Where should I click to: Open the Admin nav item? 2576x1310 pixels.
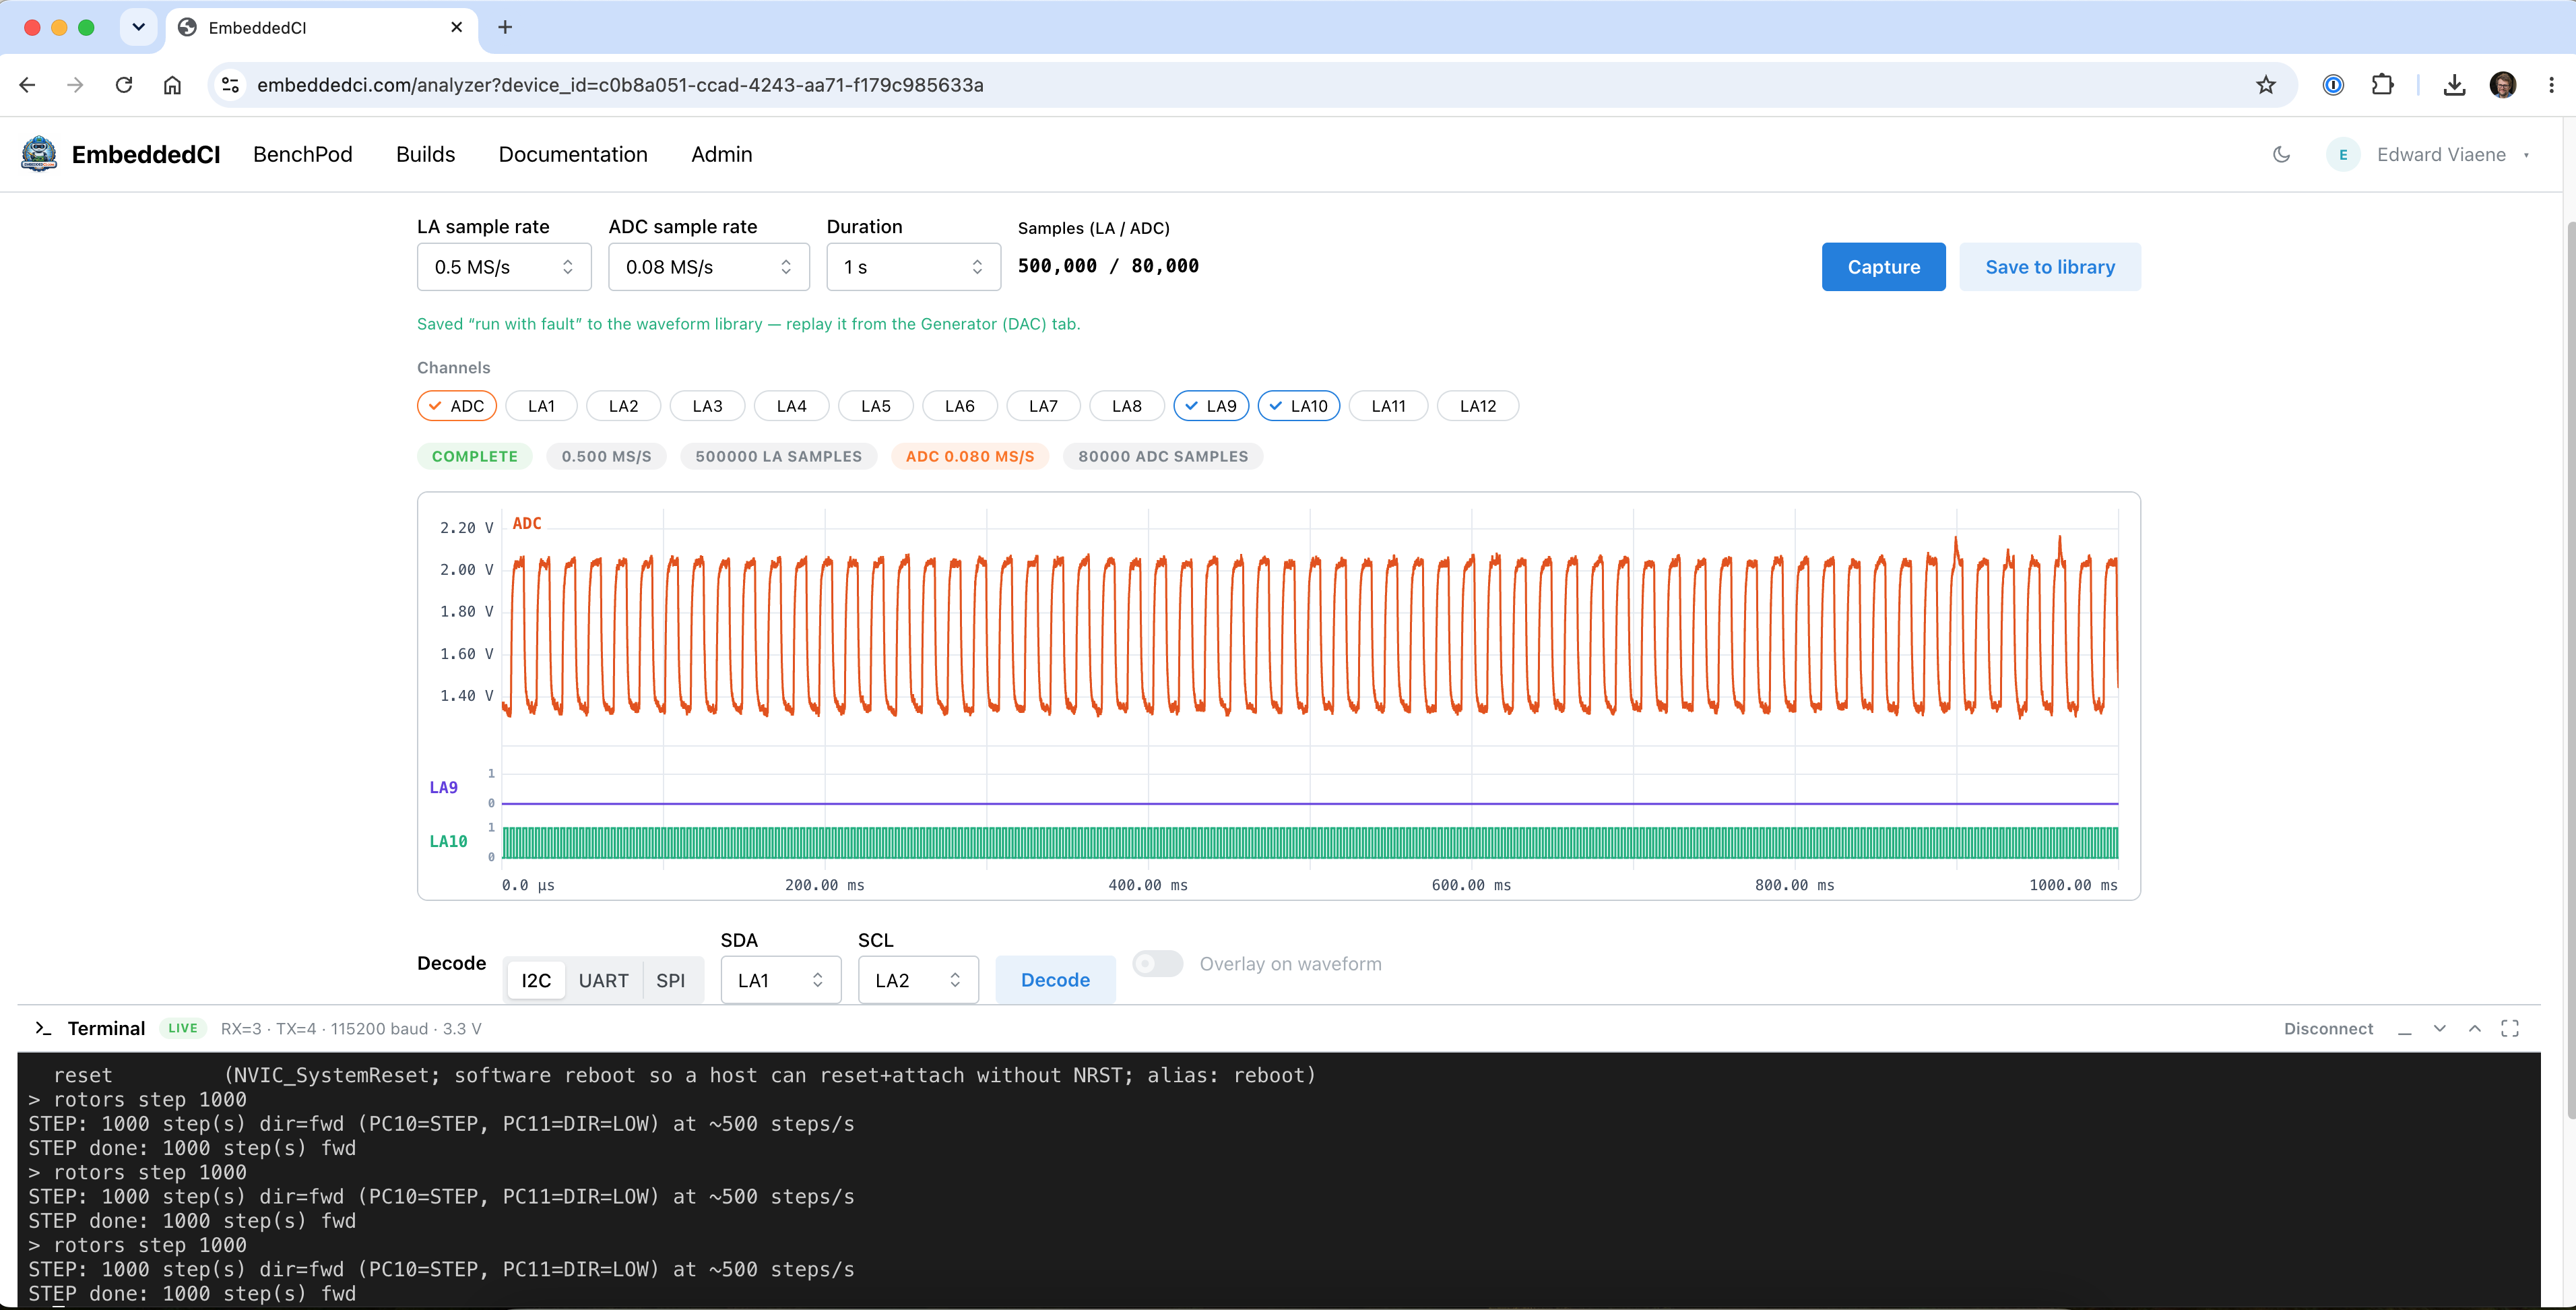pos(722,154)
